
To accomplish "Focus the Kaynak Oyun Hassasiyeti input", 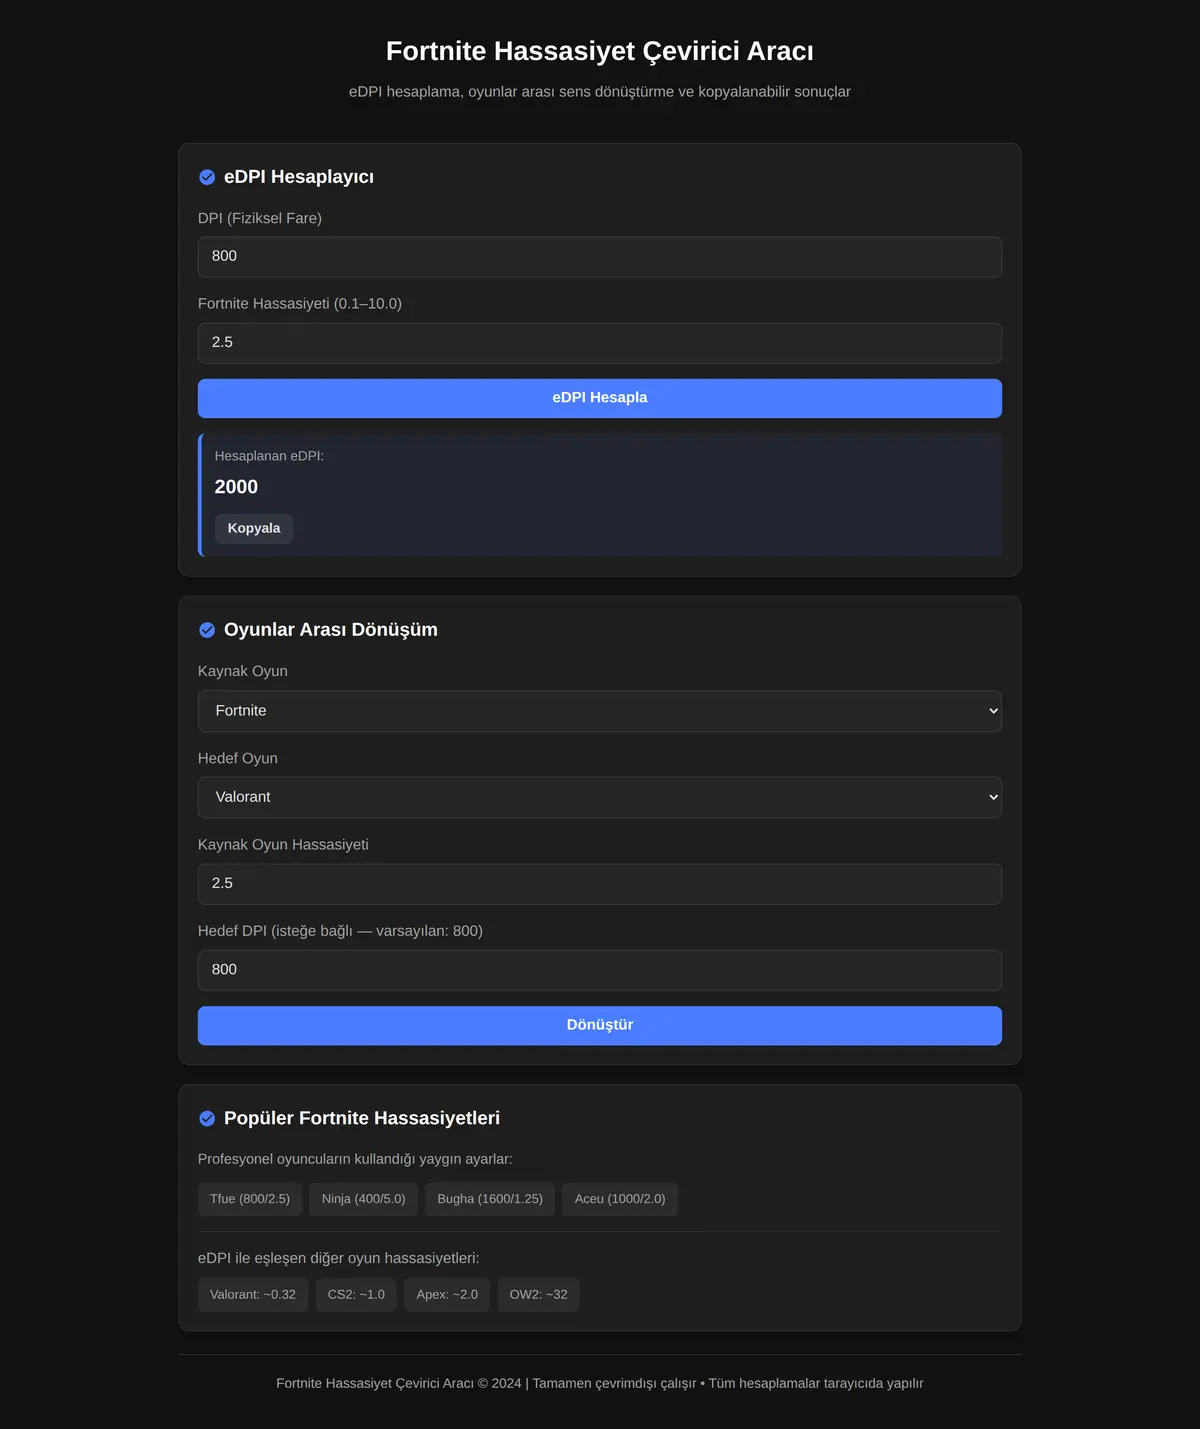I will [600, 884].
